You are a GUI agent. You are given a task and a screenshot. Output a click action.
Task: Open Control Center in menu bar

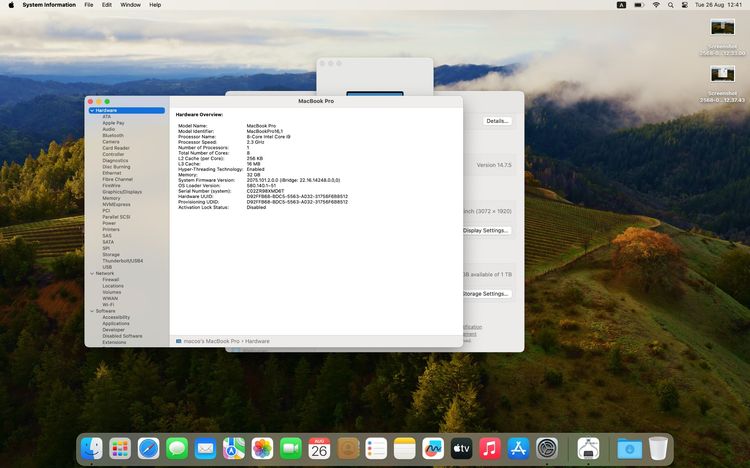(684, 5)
